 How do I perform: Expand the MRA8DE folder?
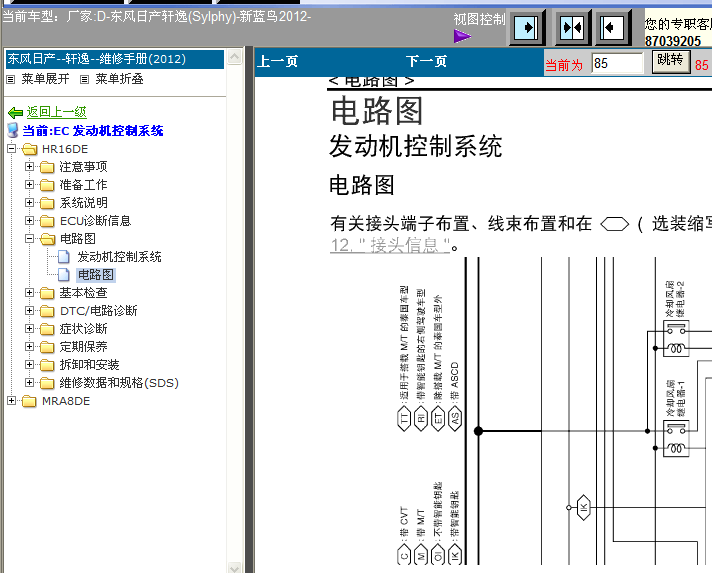[x=12, y=400]
